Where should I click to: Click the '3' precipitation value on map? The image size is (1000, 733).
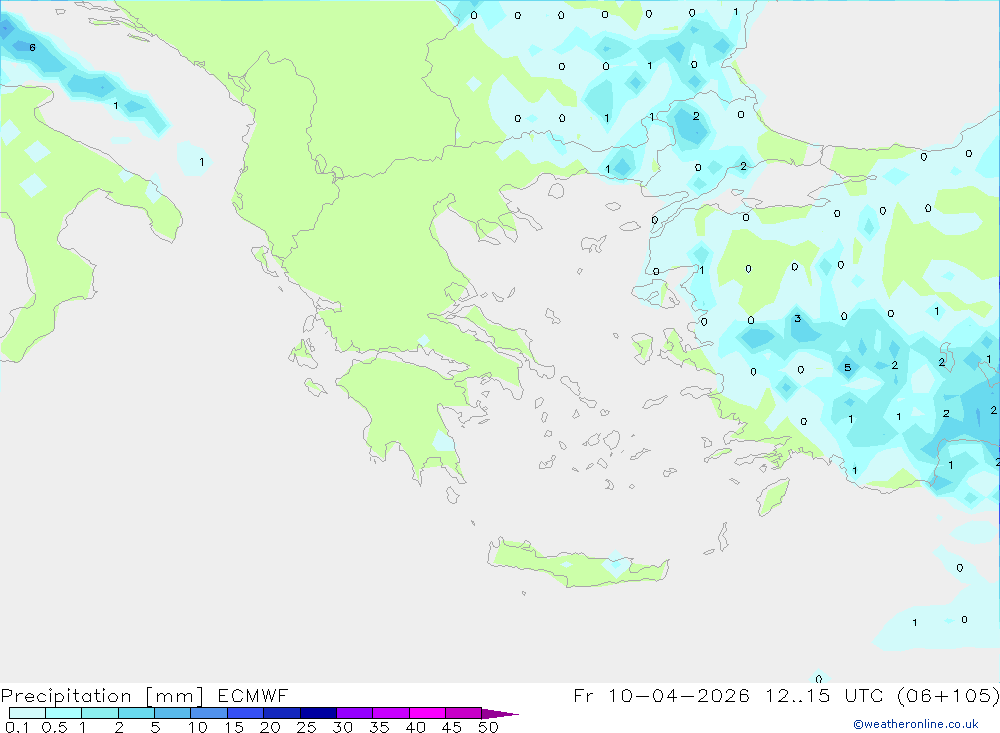tap(797, 318)
